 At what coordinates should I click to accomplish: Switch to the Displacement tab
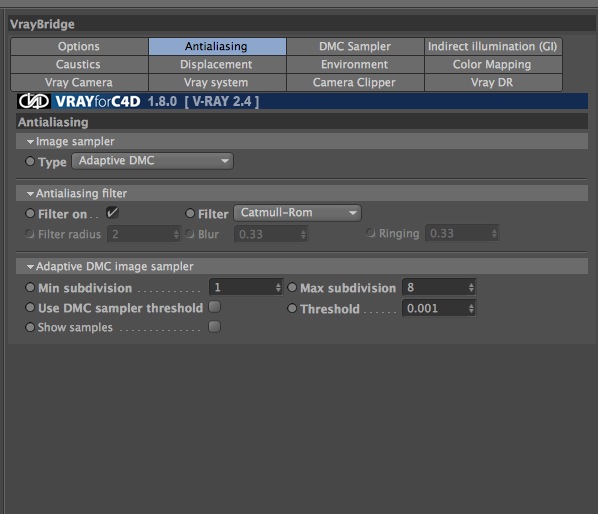[217, 64]
